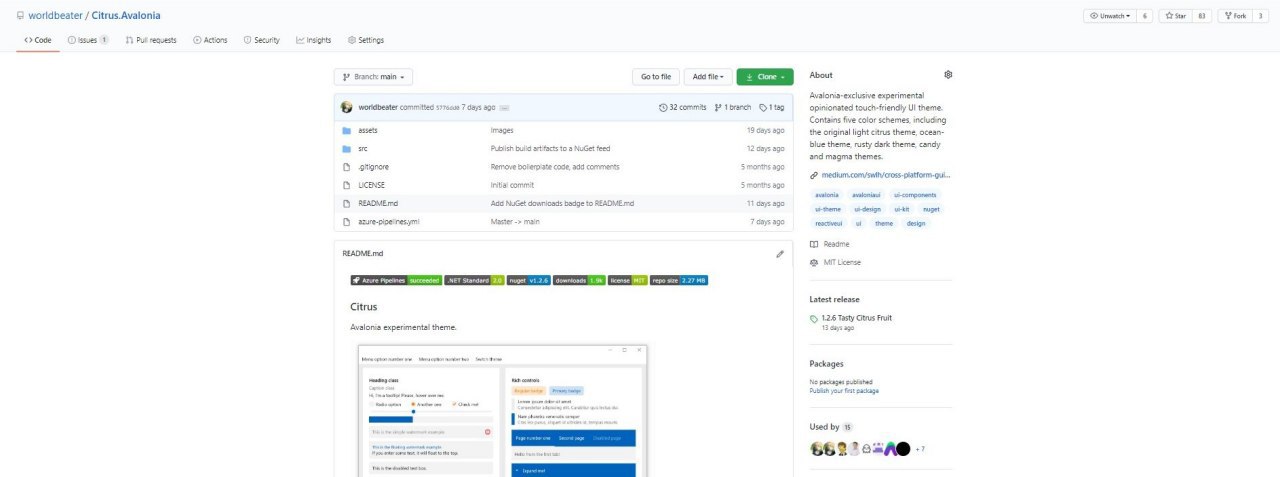This screenshot has width=1280, height=477.
Task: Open the watchers count 6
Action: [x=1144, y=16]
